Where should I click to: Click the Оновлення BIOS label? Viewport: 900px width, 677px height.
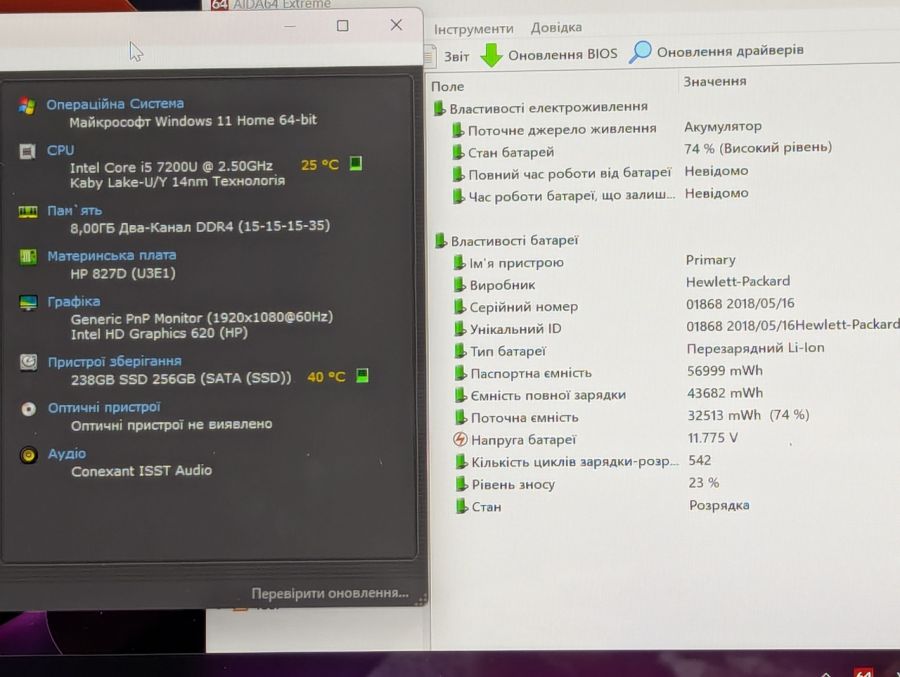point(562,55)
